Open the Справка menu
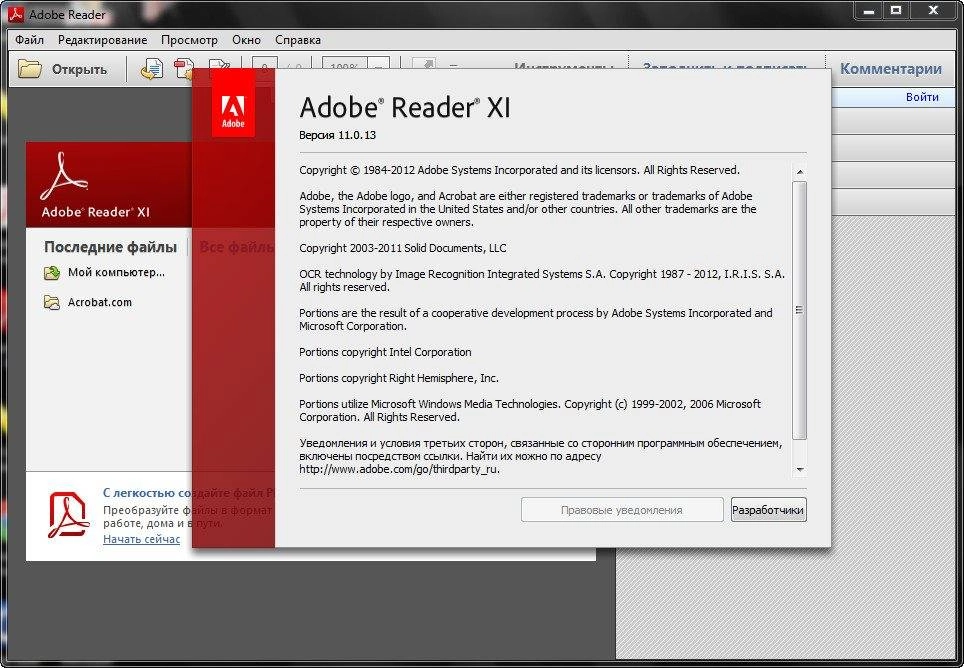 (298, 40)
